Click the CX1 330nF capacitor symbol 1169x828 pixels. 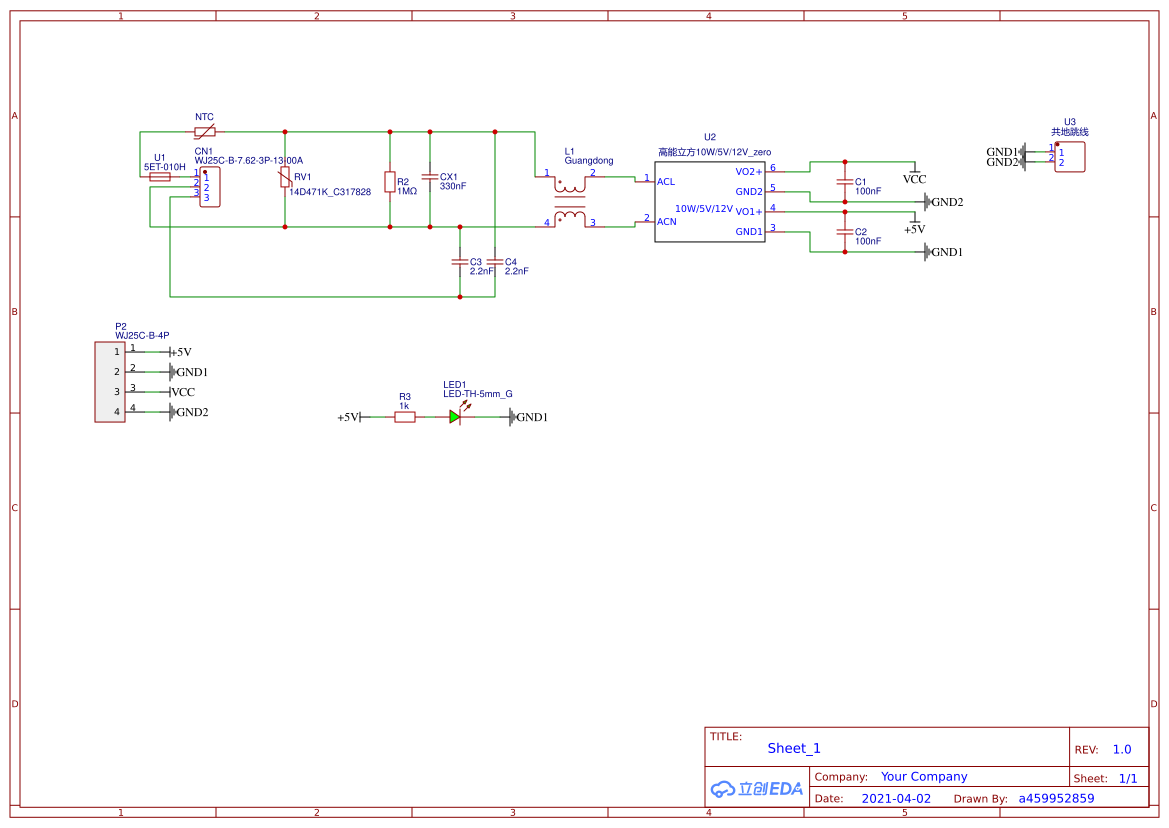(430, 177)
